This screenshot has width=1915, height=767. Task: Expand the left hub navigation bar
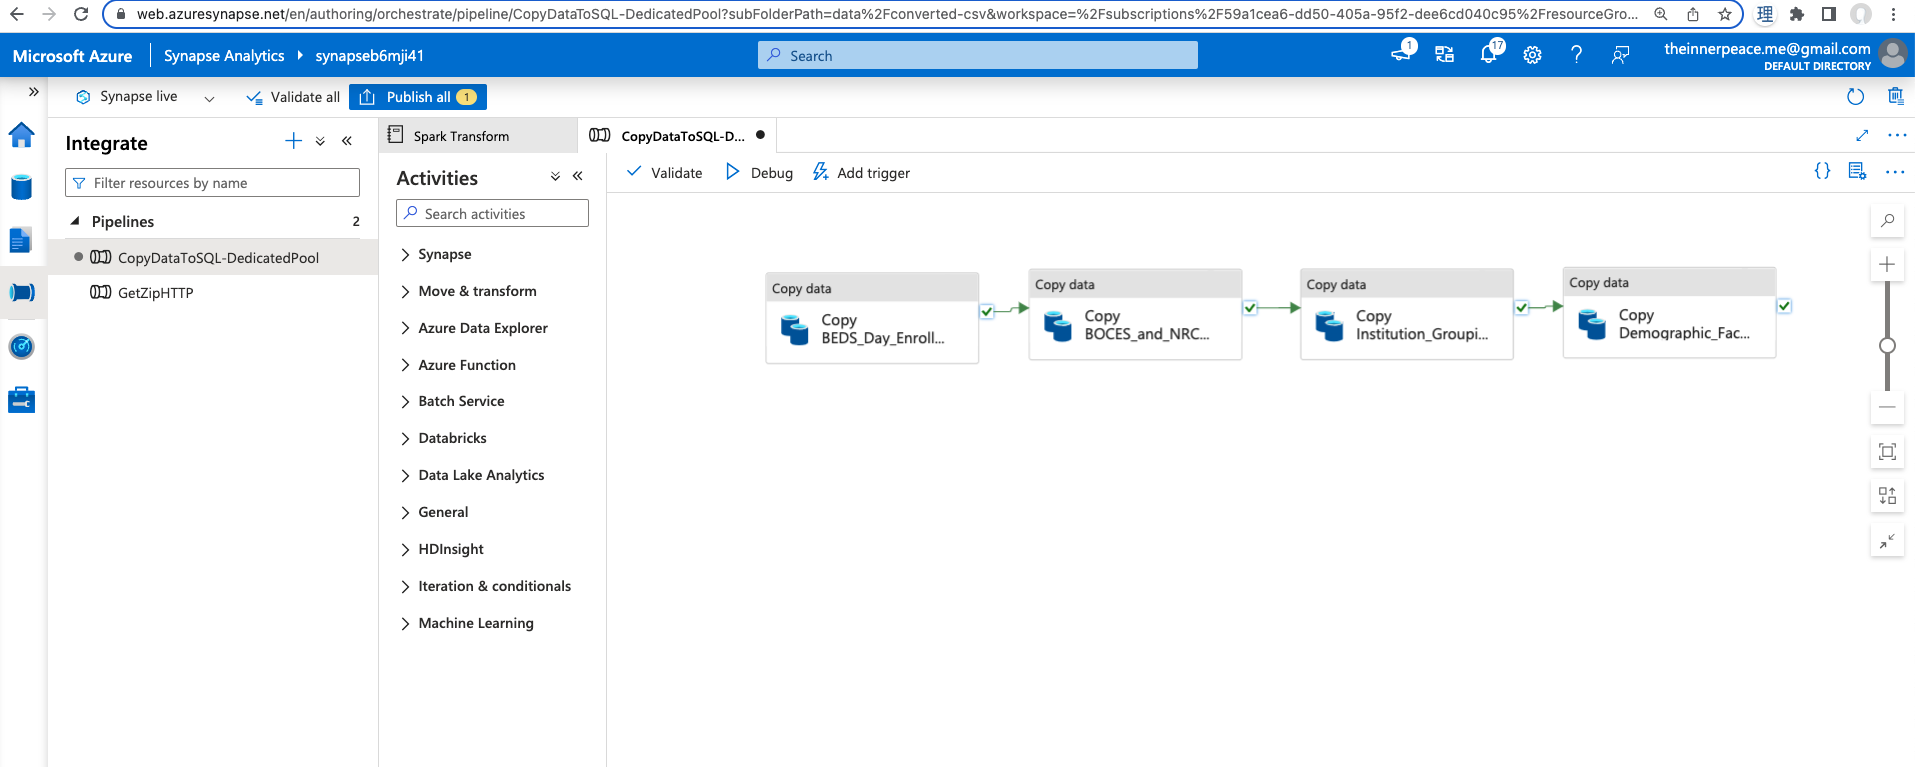click(33, 92)
